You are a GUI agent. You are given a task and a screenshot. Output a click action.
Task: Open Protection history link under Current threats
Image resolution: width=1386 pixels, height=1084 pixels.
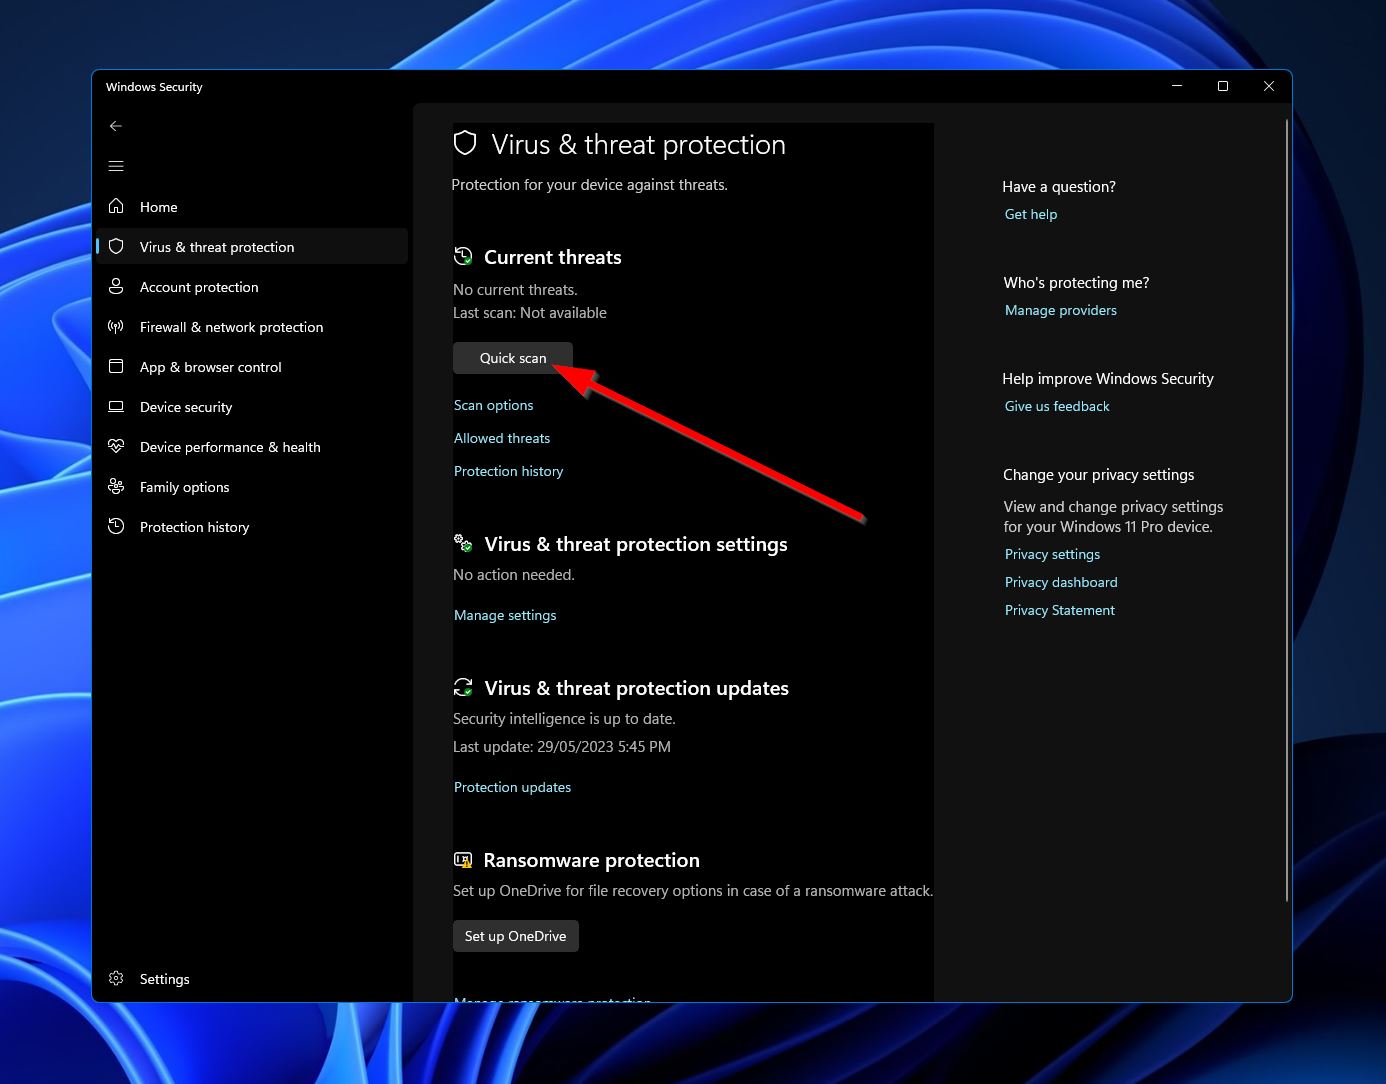509,471
